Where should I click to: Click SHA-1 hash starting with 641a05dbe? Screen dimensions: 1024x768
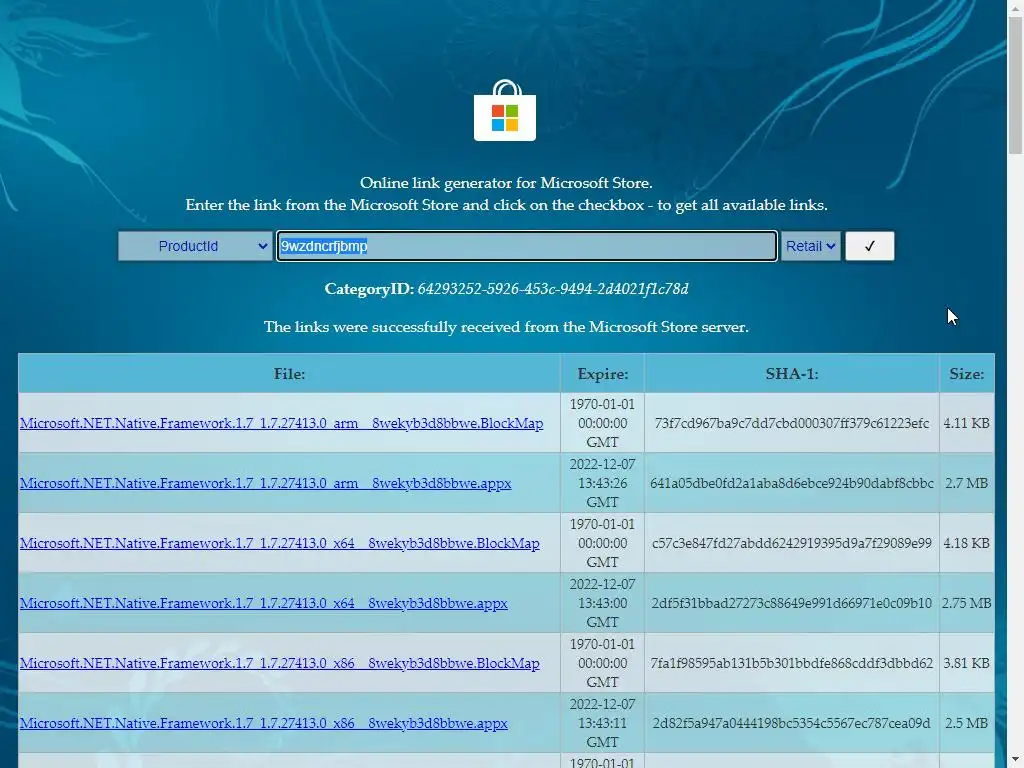(792, 483)
